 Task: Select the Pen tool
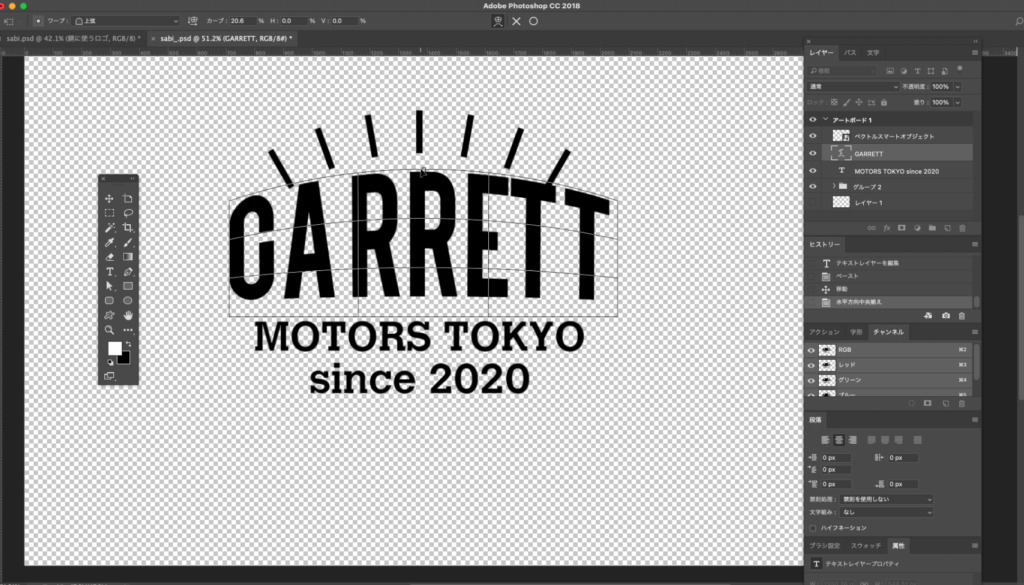coord(127,272)
